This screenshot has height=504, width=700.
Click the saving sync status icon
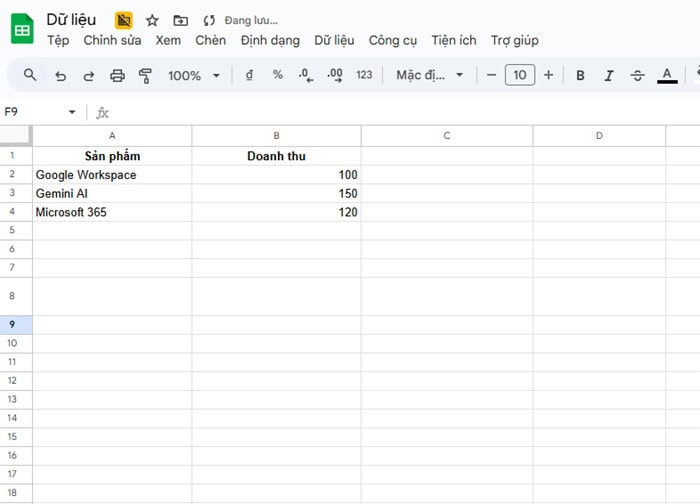(x=209, y=21)
